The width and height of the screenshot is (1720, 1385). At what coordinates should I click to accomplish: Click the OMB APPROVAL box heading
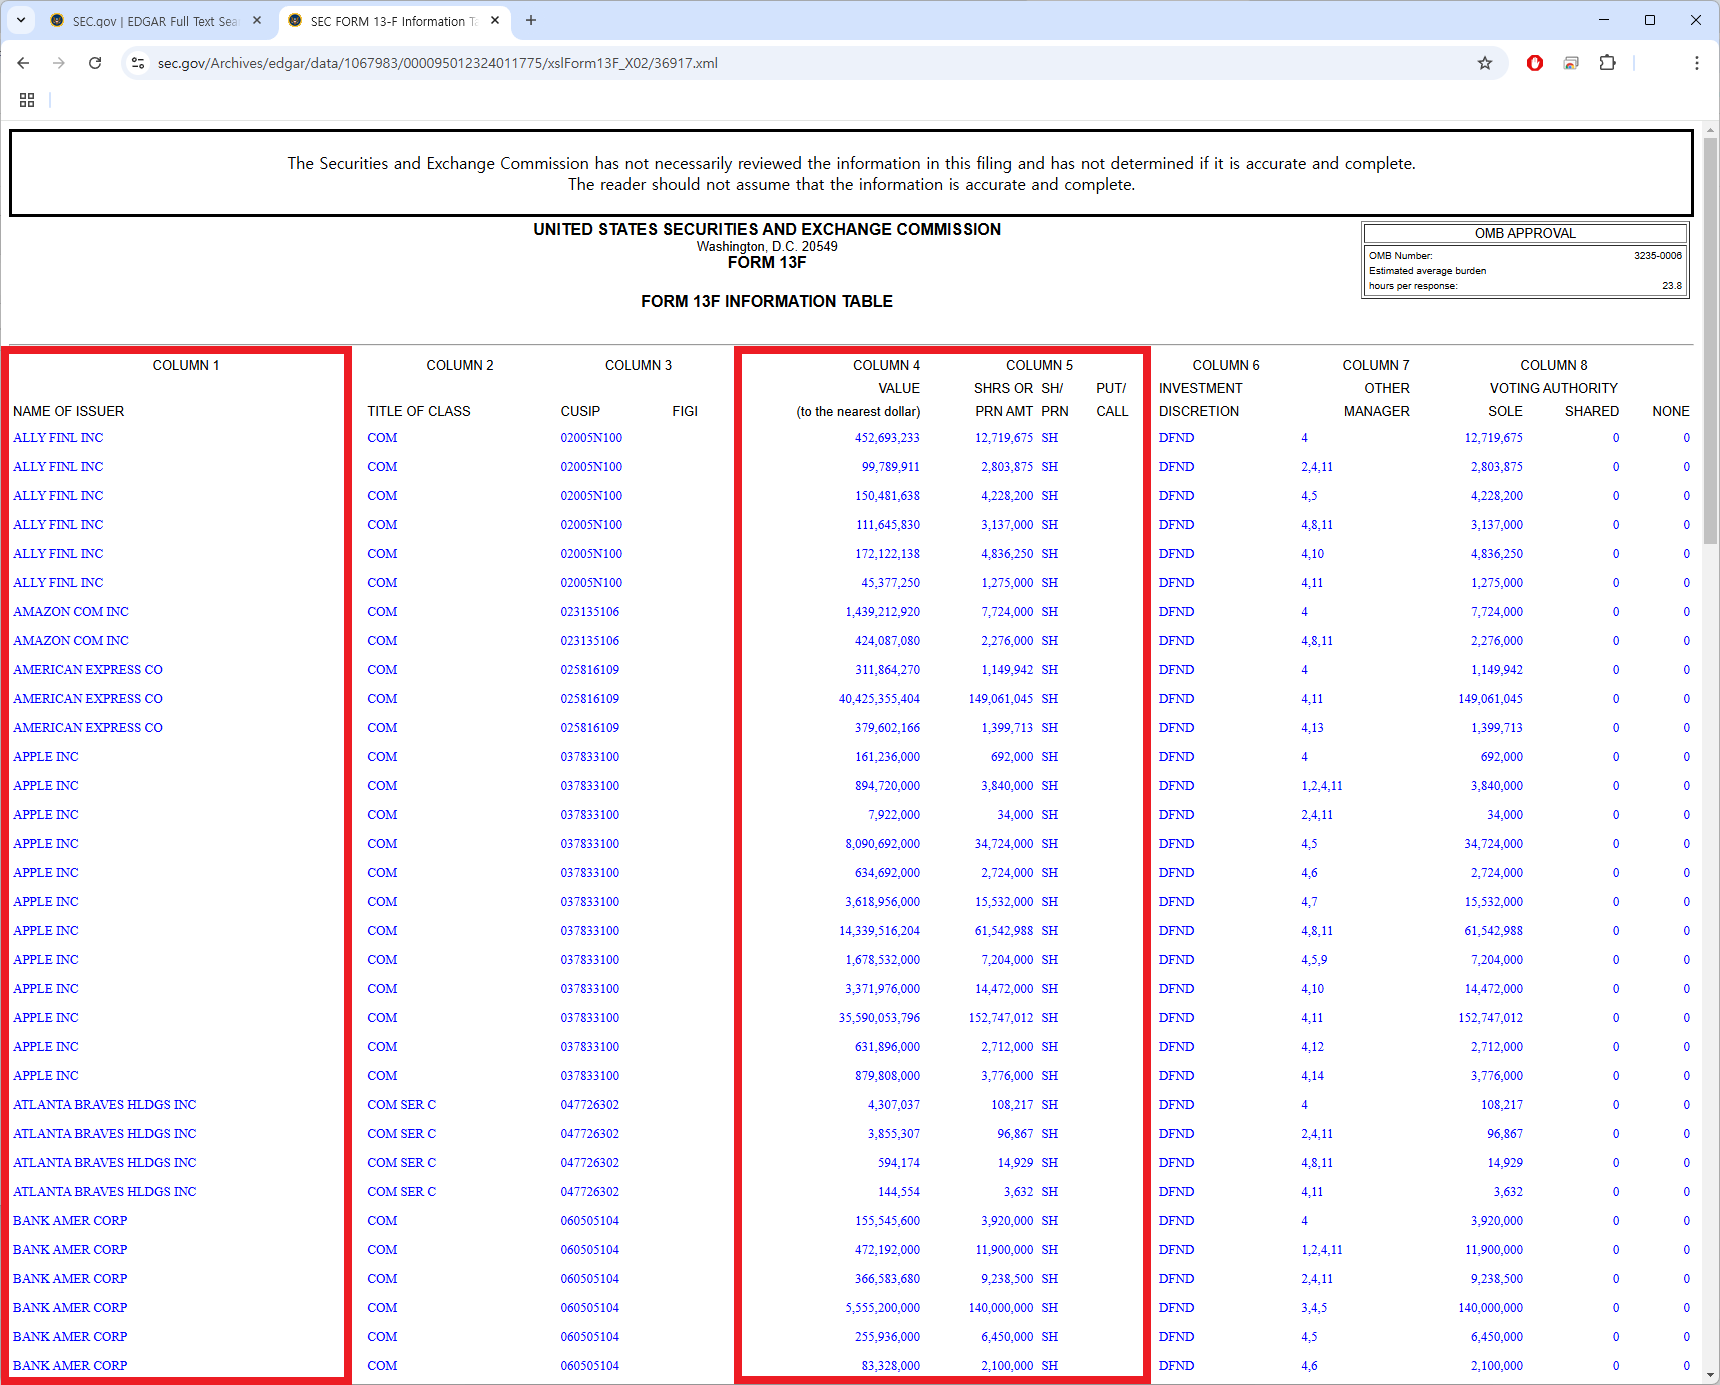[x=1525, y=233]
